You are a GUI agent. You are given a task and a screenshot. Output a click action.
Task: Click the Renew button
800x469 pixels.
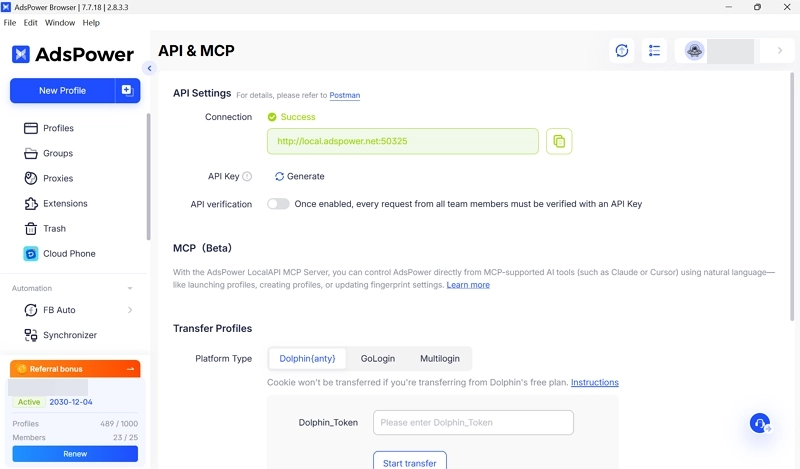click(x=75, y=454)
